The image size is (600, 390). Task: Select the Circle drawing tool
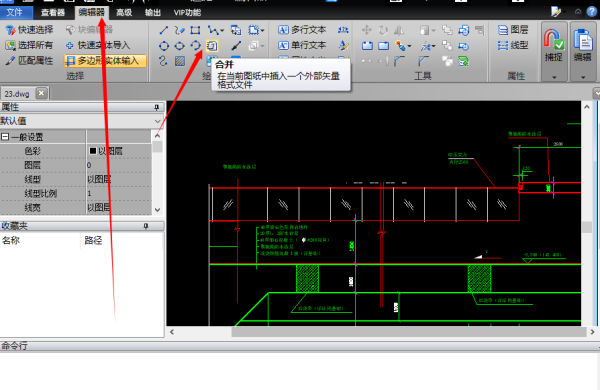coord(164,46)
